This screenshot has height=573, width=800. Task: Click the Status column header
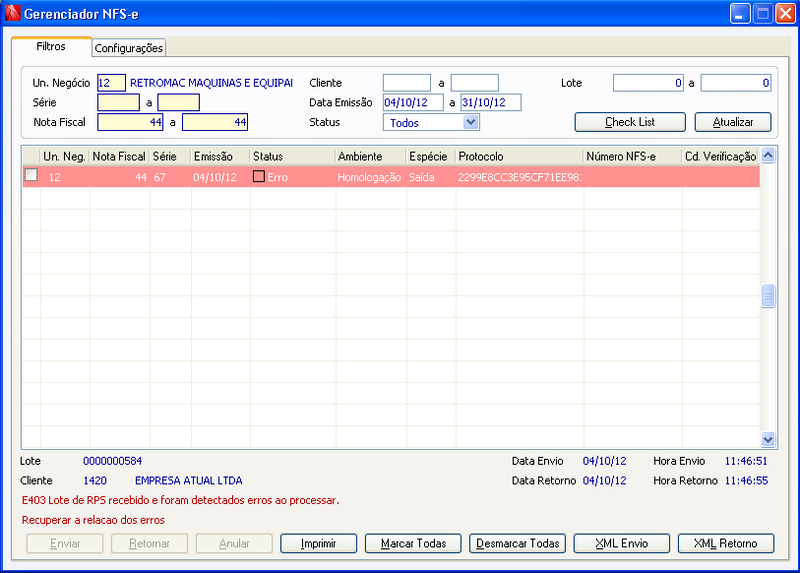click(x=293, y=157)
